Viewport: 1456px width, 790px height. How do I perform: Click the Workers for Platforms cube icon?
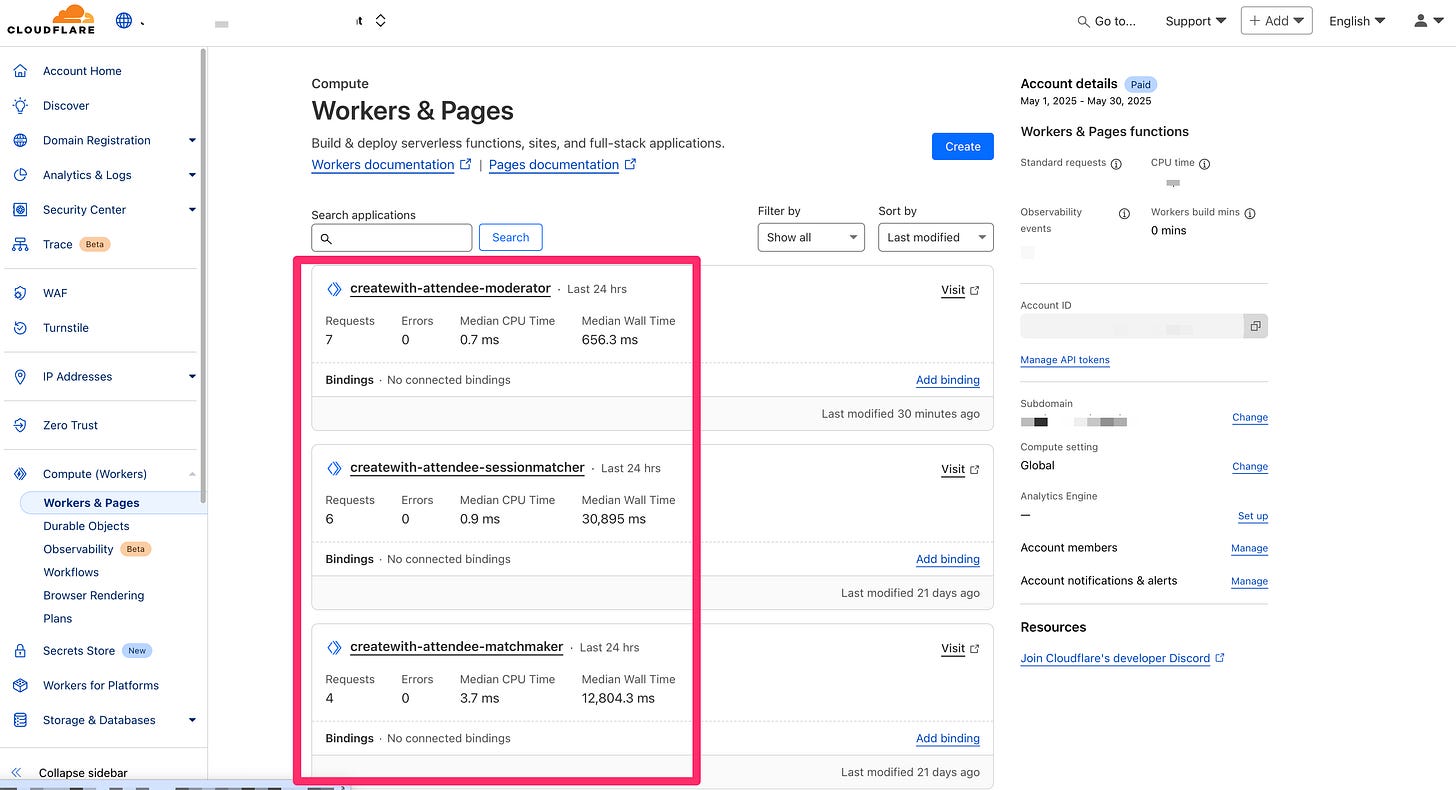tap(20, 685)
